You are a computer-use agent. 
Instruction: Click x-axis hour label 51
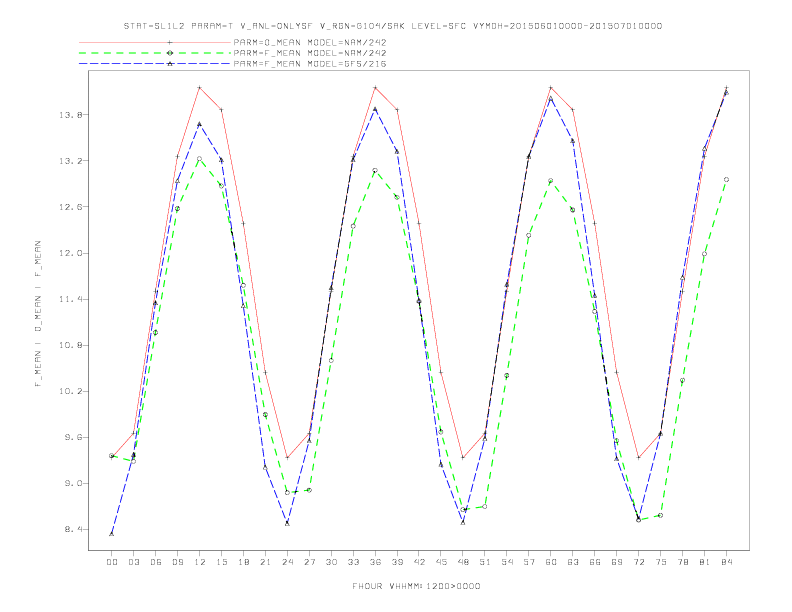[485, 562]
